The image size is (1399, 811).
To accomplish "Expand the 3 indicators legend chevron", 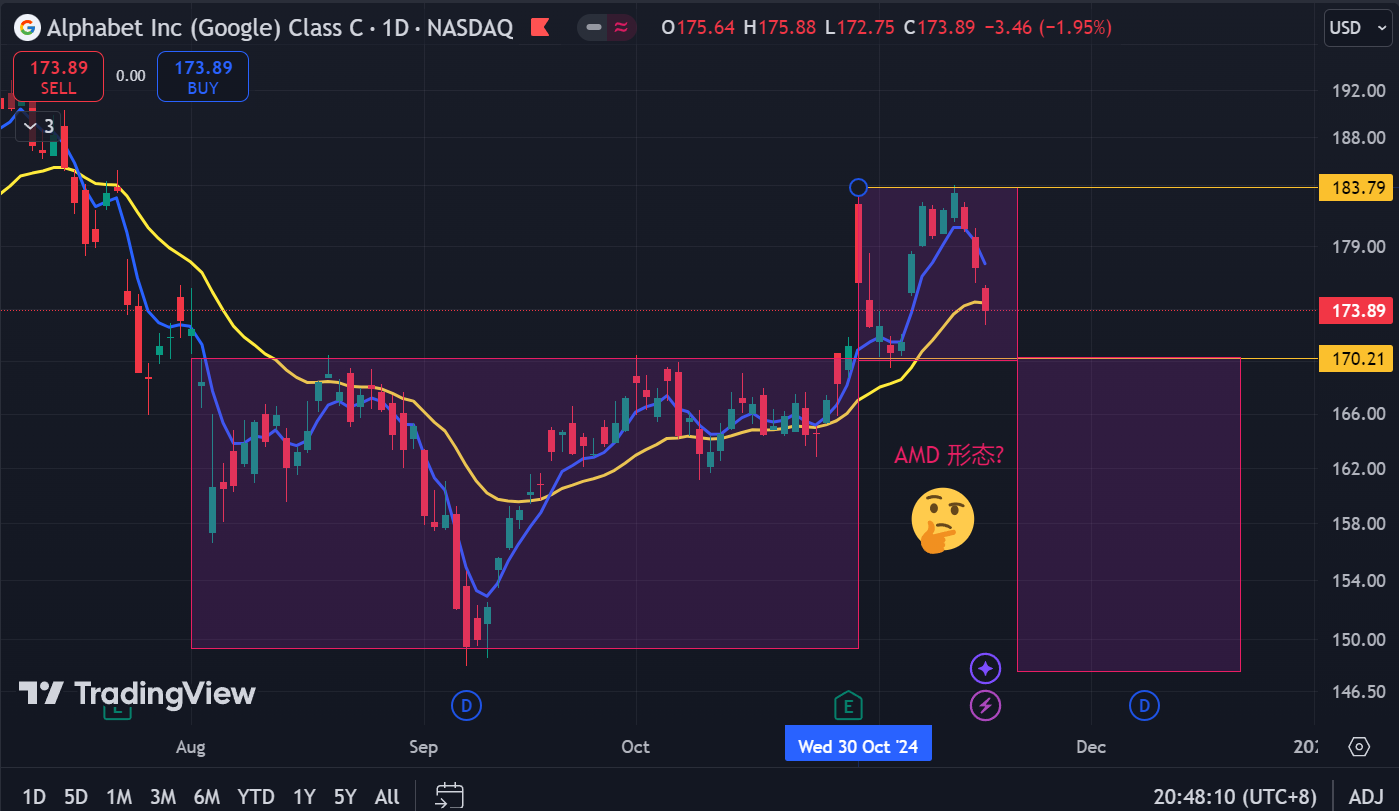I will 38,127.
